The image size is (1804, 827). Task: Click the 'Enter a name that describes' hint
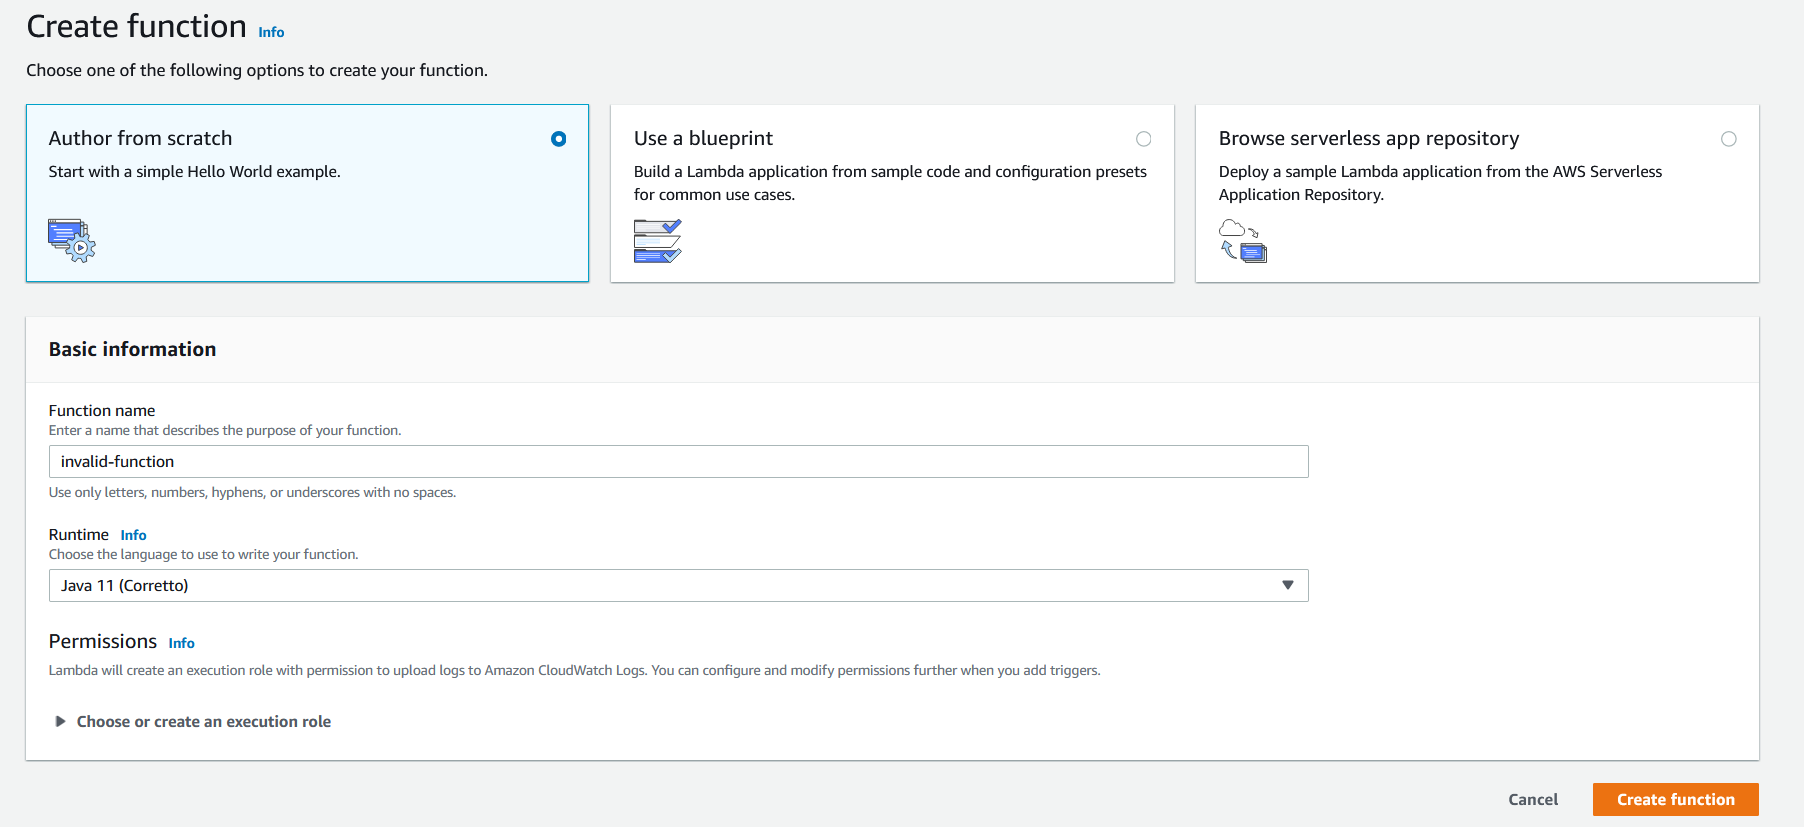[225, 430]
